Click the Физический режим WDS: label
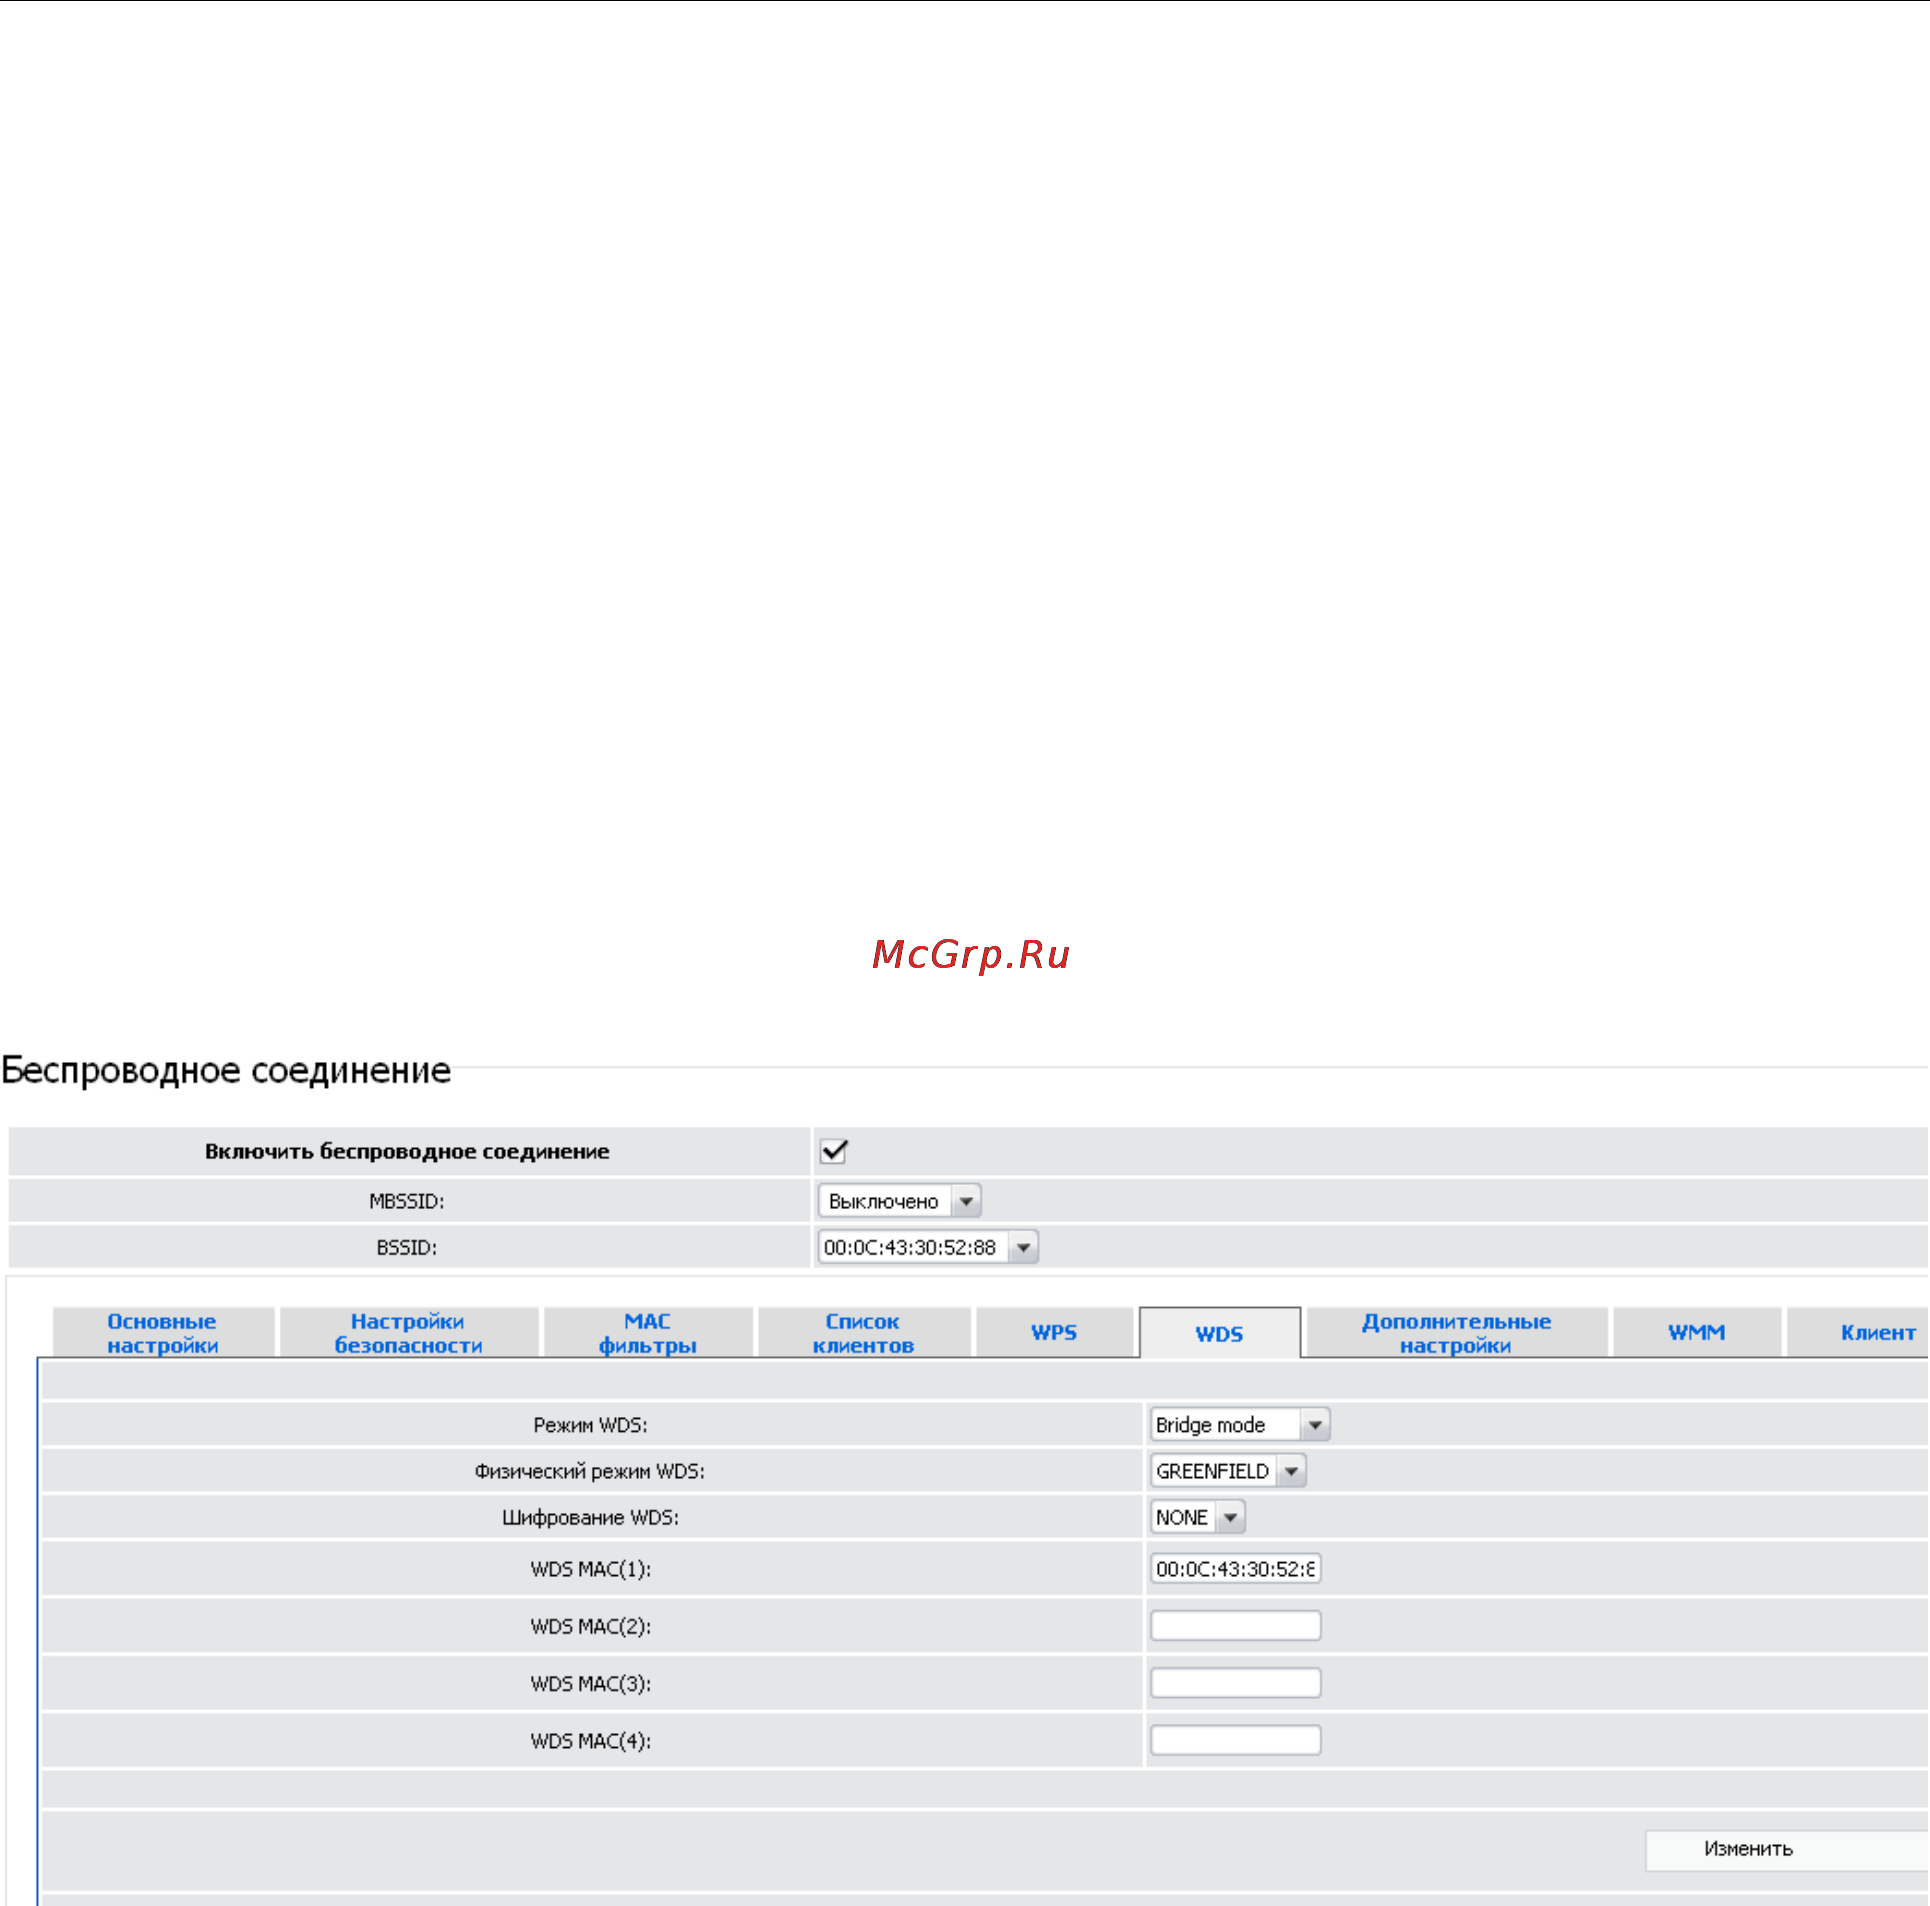This screenshot has height=1906, width=1930. pos(590,1471)
